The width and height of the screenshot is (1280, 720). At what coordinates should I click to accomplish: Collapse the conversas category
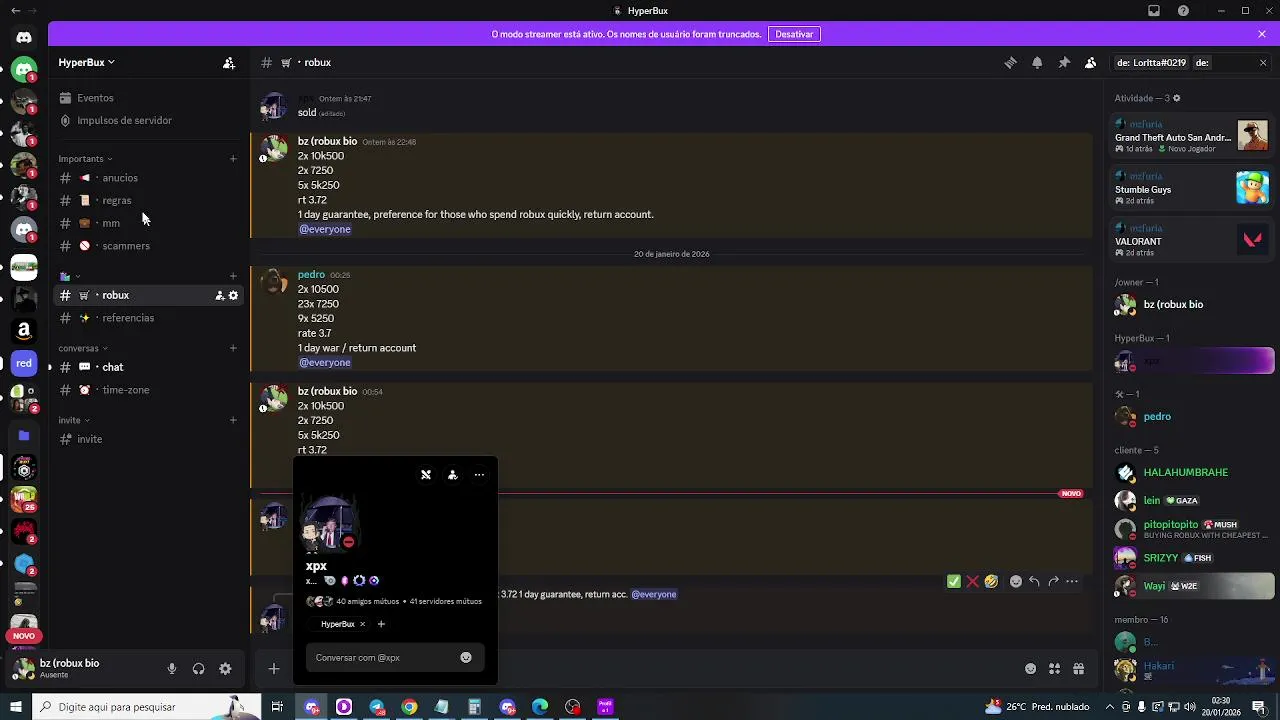point(83,349)
